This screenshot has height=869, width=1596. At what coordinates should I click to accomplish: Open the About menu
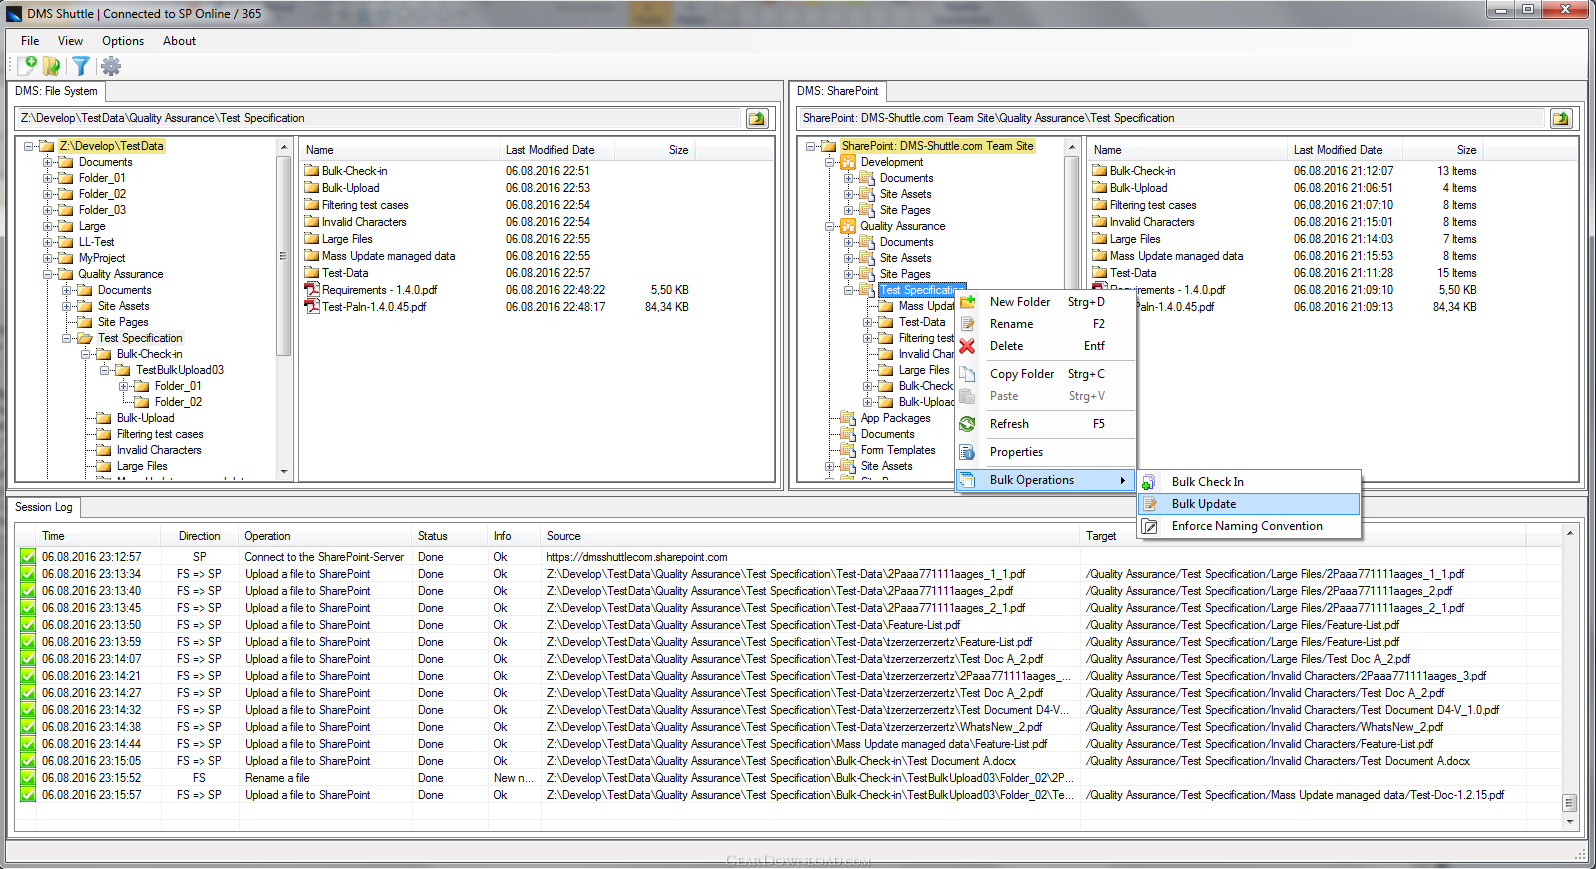(x=179, y=41)
